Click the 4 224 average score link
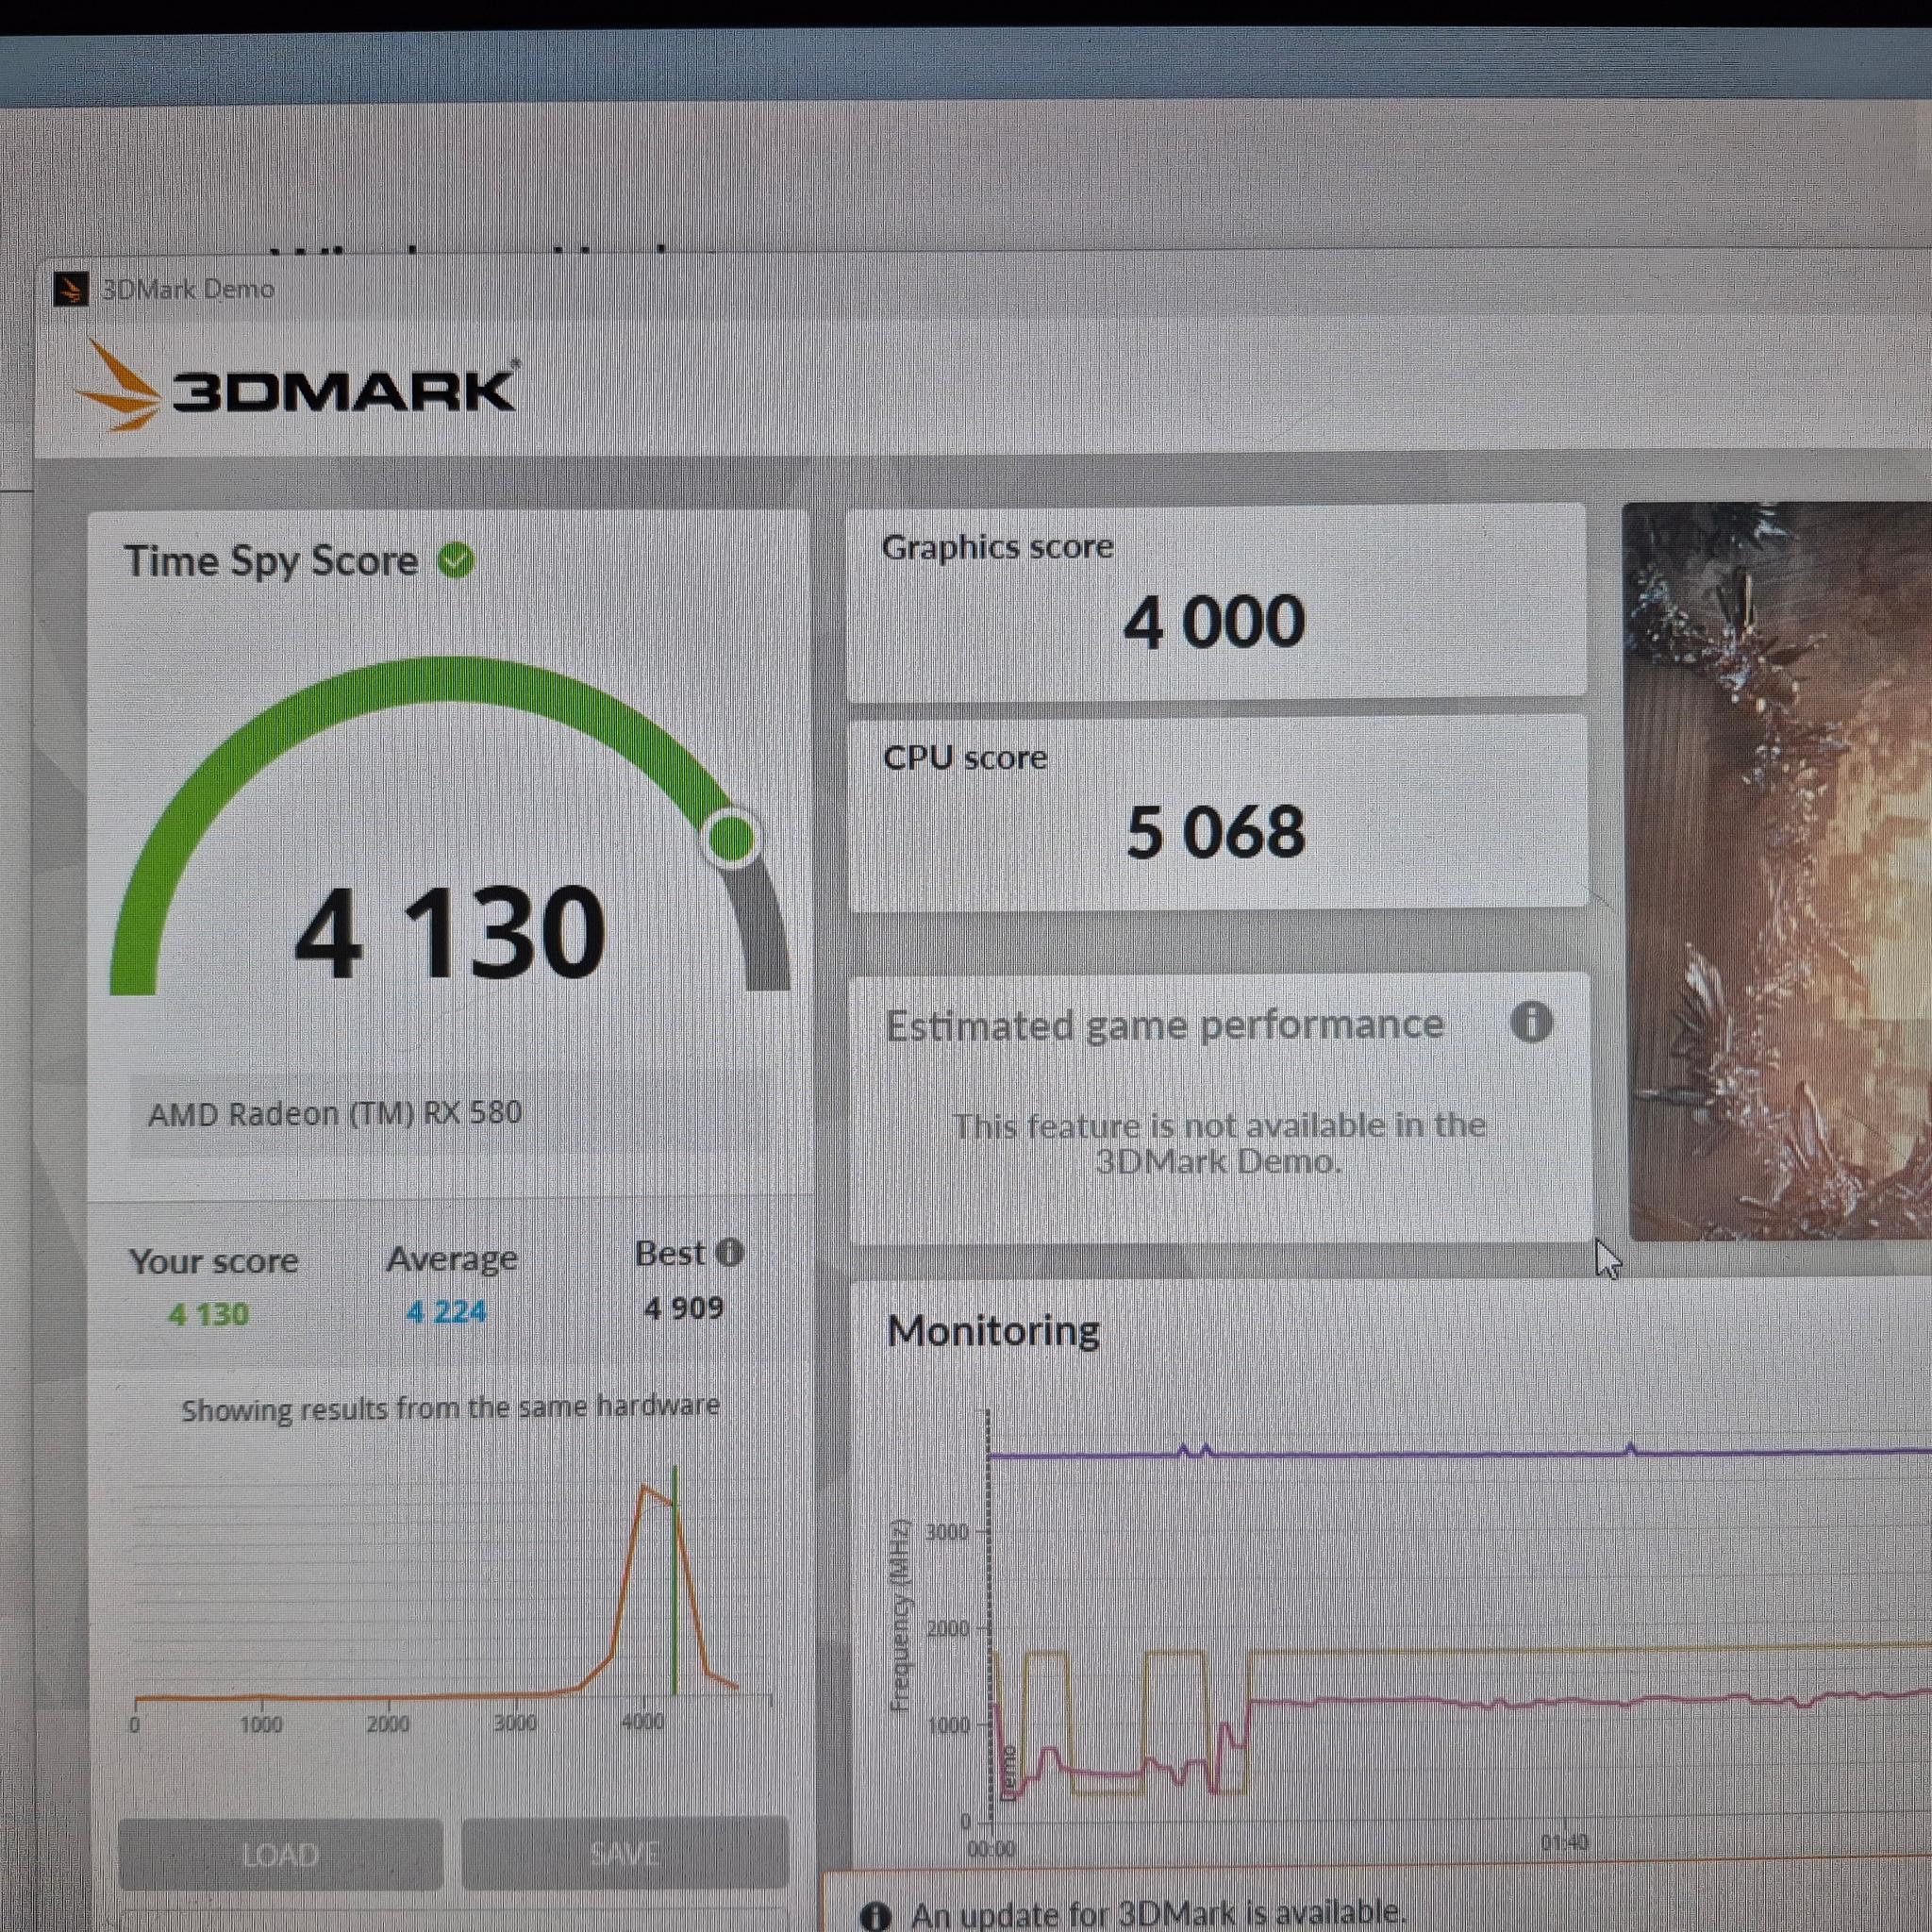Viewport: 1932px width, 1932px height. [446, 1311]
